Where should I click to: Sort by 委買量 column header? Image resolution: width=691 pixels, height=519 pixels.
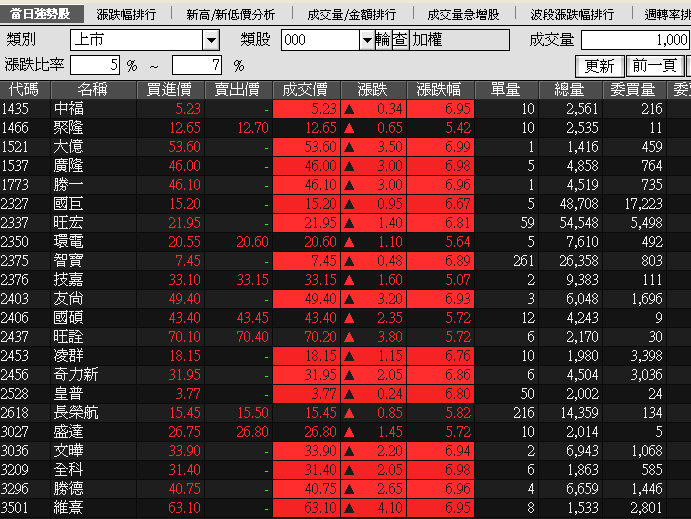(x=634, y=89)
